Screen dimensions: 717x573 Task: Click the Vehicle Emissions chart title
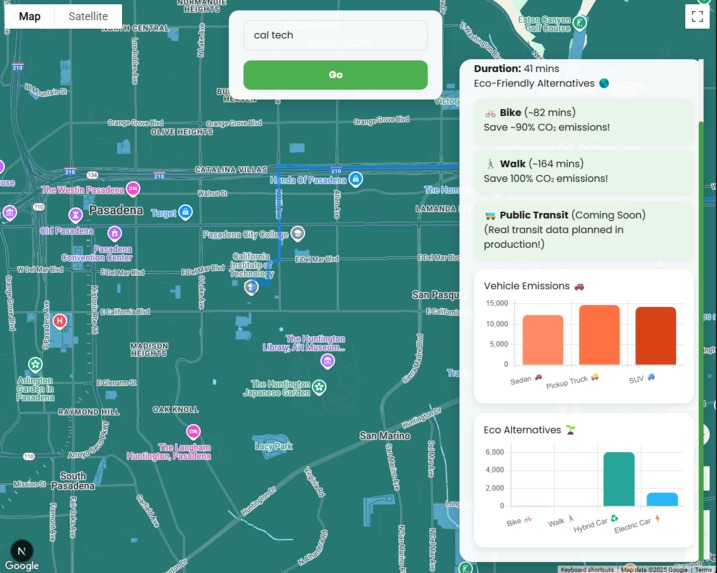(534, 286)
